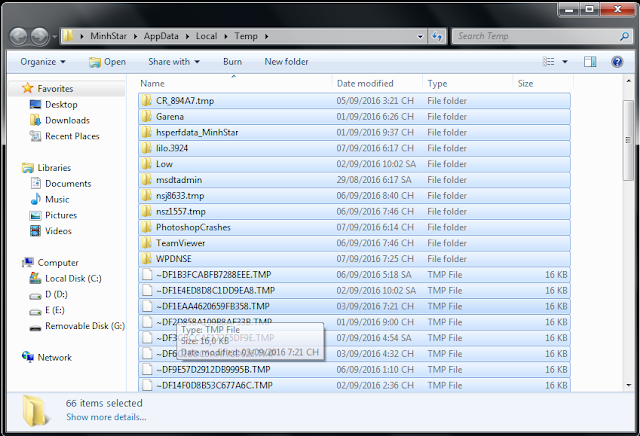Open the view options dropdown arrow

tap(565, 62)
